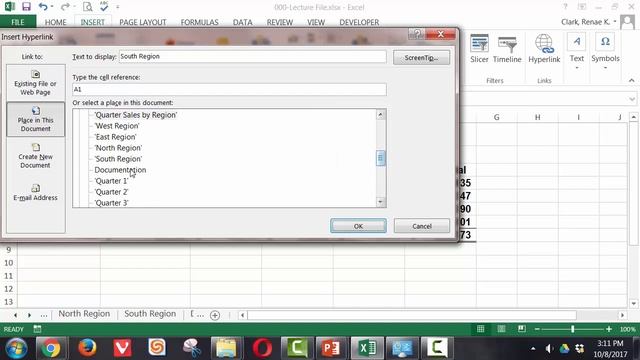
Task: Click the zoom slider handle
Action: (573, 329)
